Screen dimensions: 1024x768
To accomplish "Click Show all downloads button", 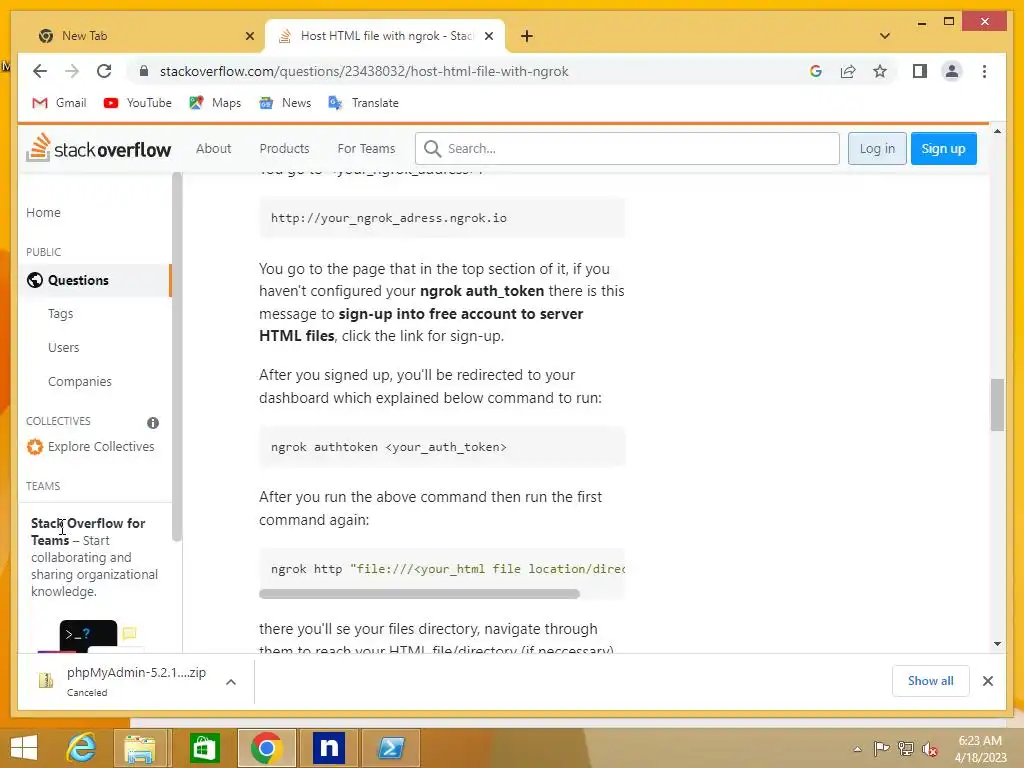I will (x=931, y=681).
